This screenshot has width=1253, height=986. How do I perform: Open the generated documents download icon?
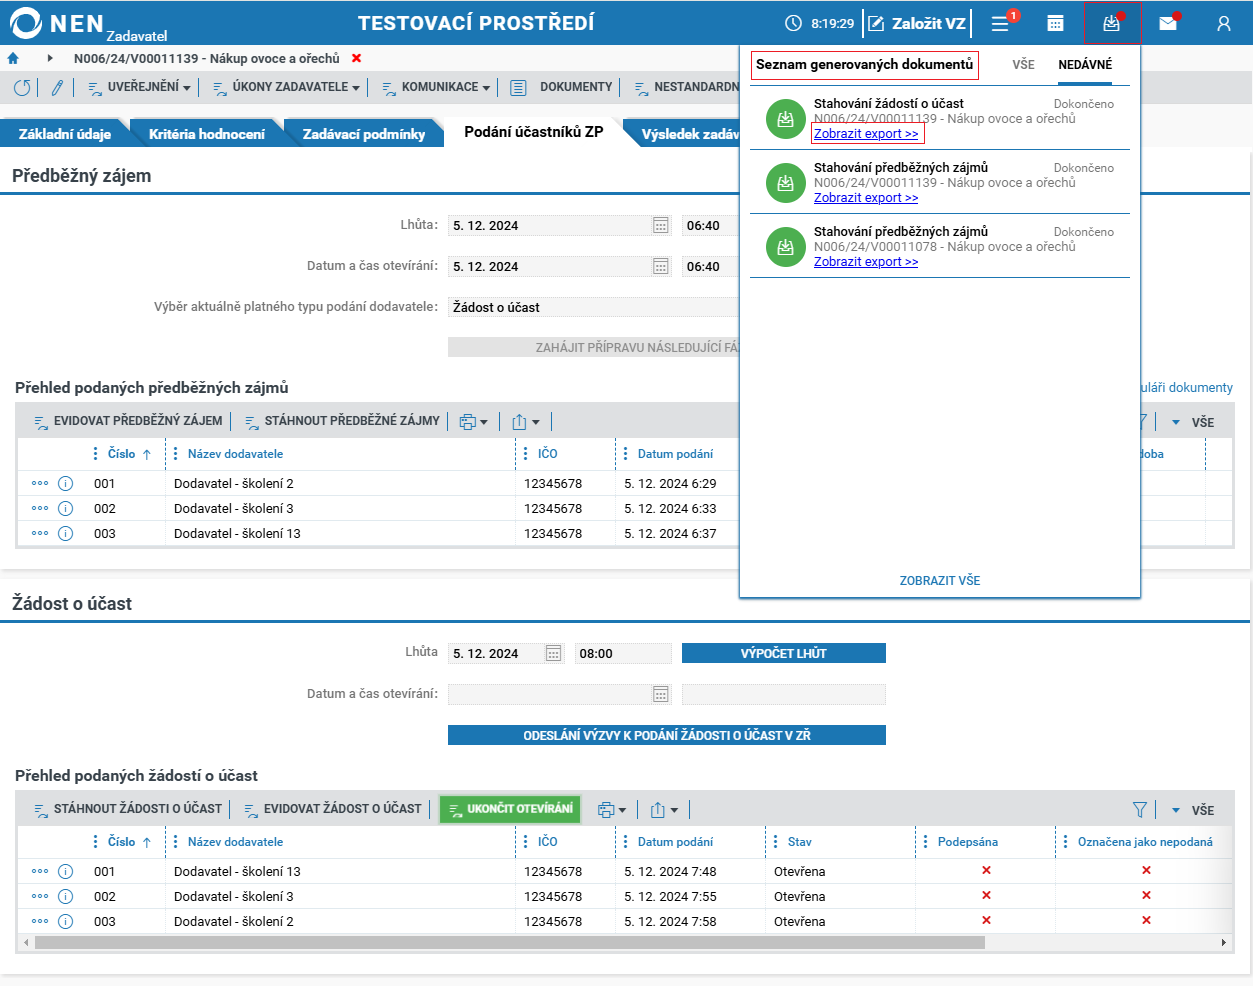point(1111,23)
